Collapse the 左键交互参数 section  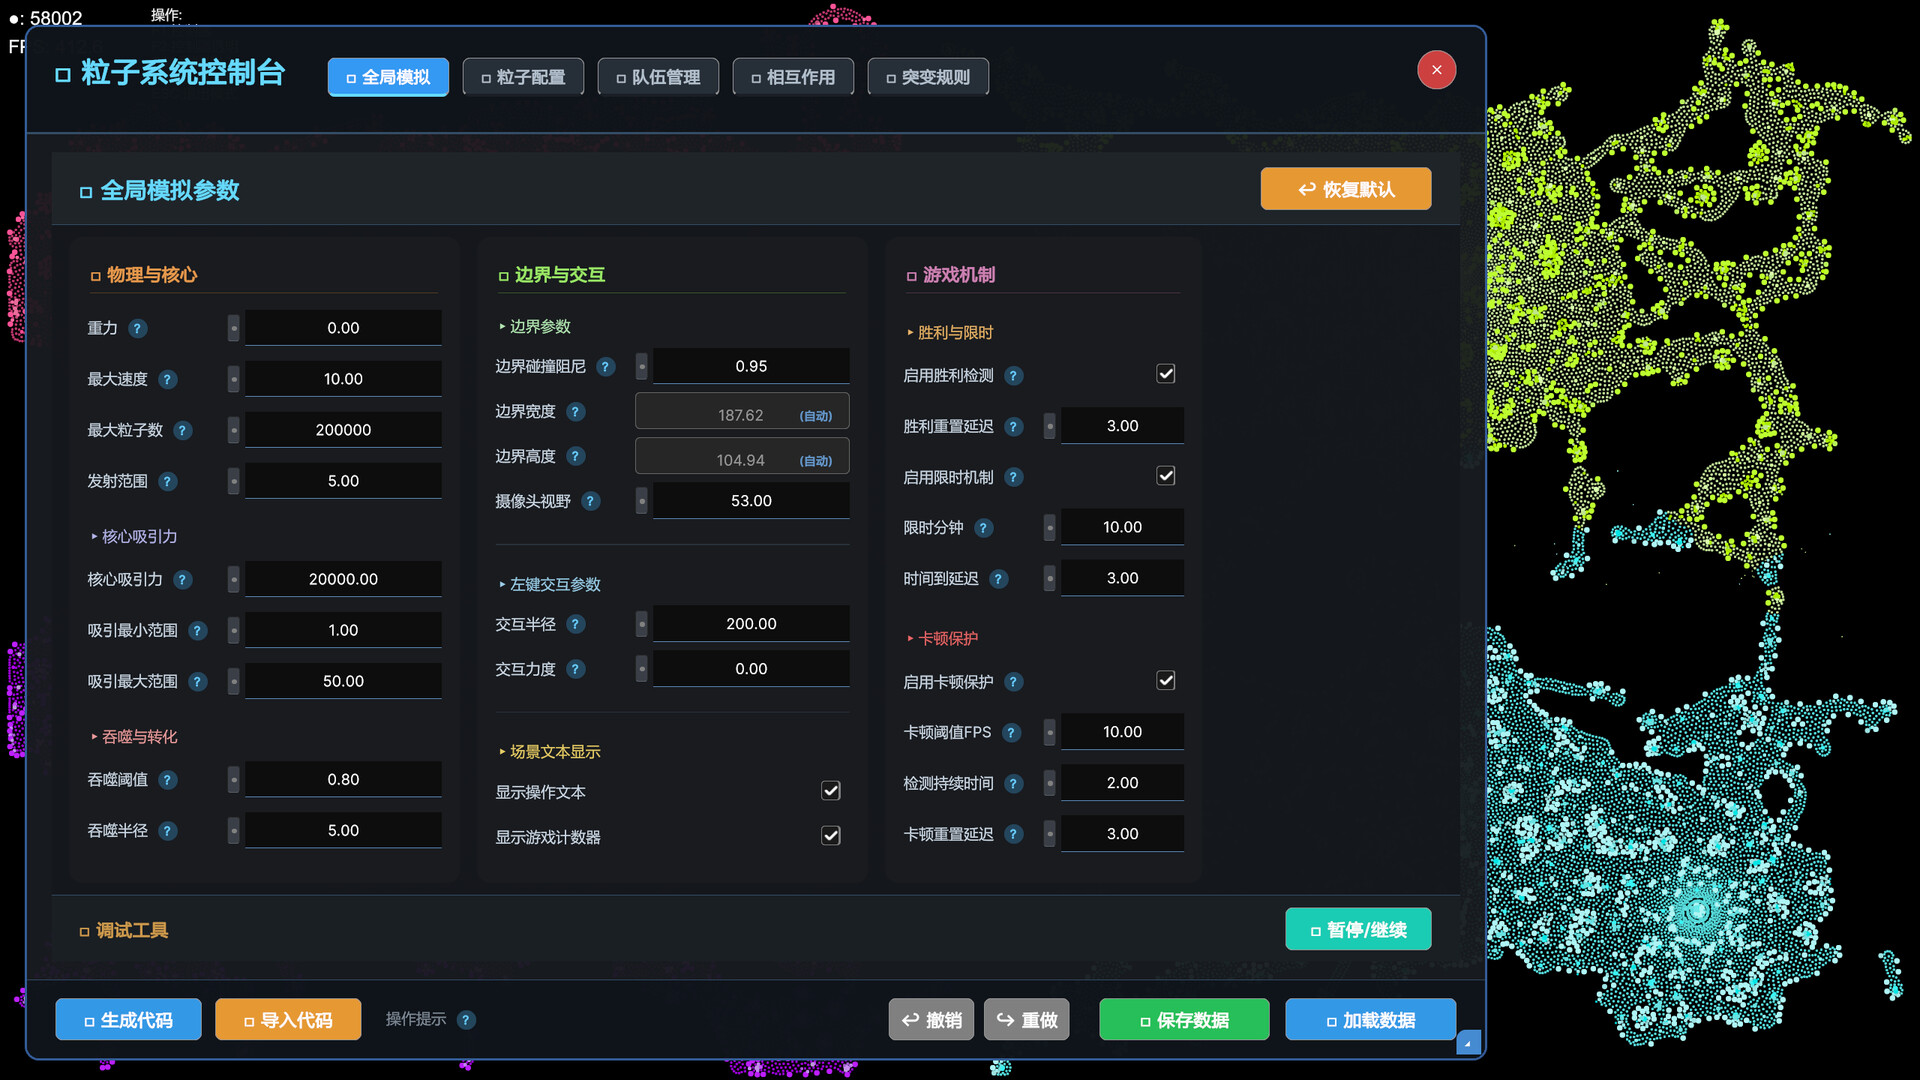pyautogui.click(x=503, y=584)
